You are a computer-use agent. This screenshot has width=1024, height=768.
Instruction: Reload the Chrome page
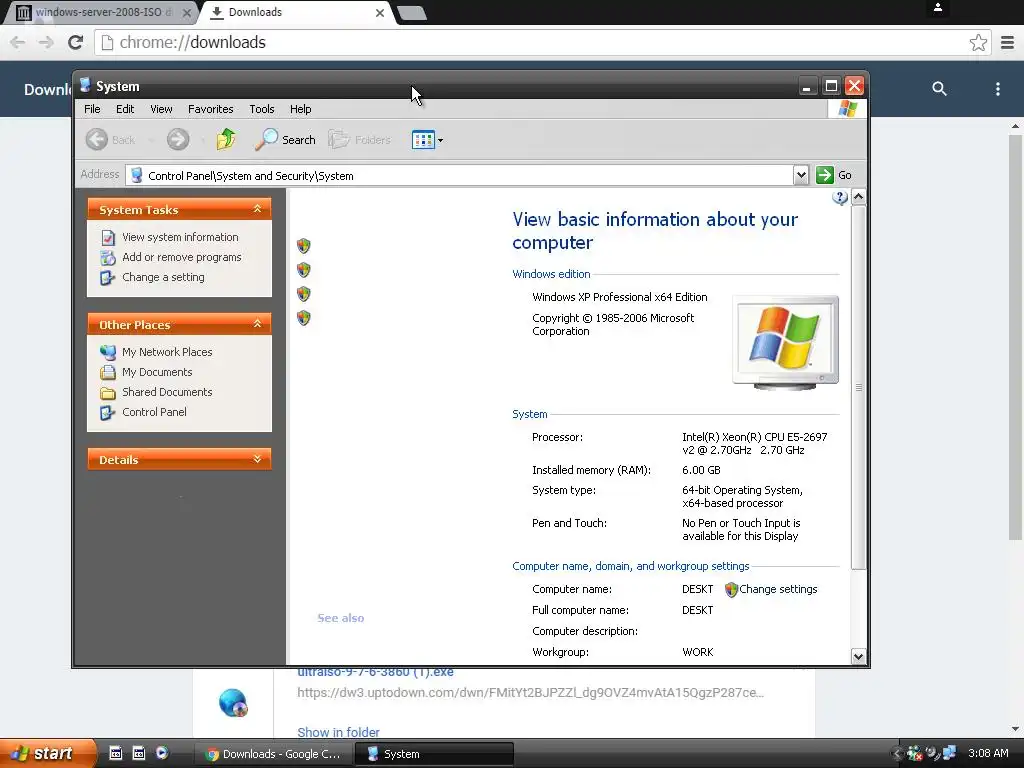[76, 42]
